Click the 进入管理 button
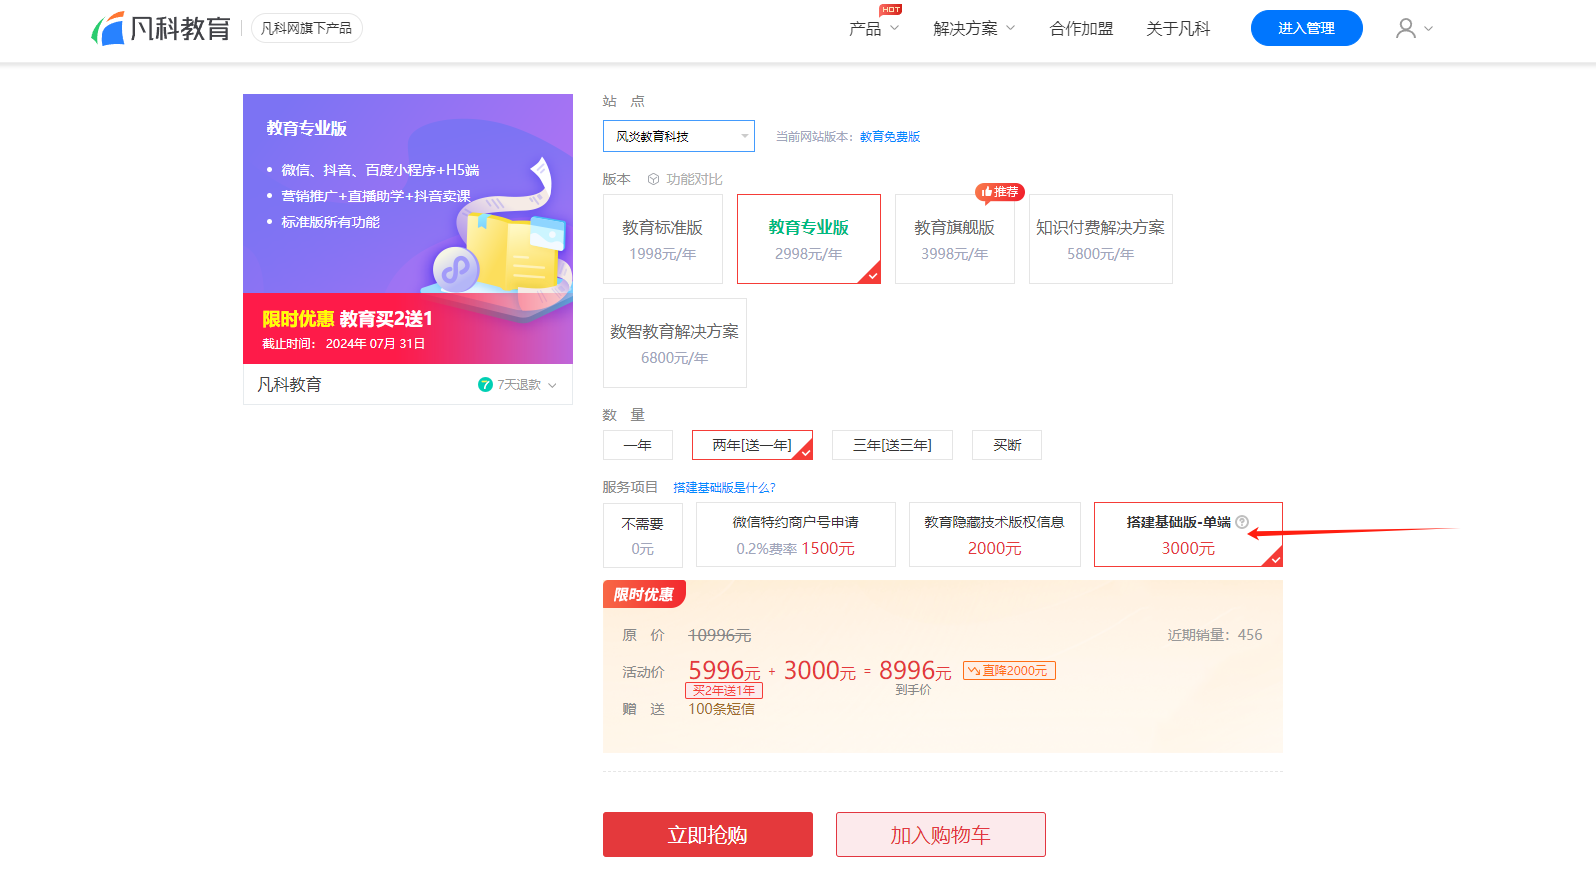Viewport: 1596px width, 879px height. click(x=1307, y=28)
